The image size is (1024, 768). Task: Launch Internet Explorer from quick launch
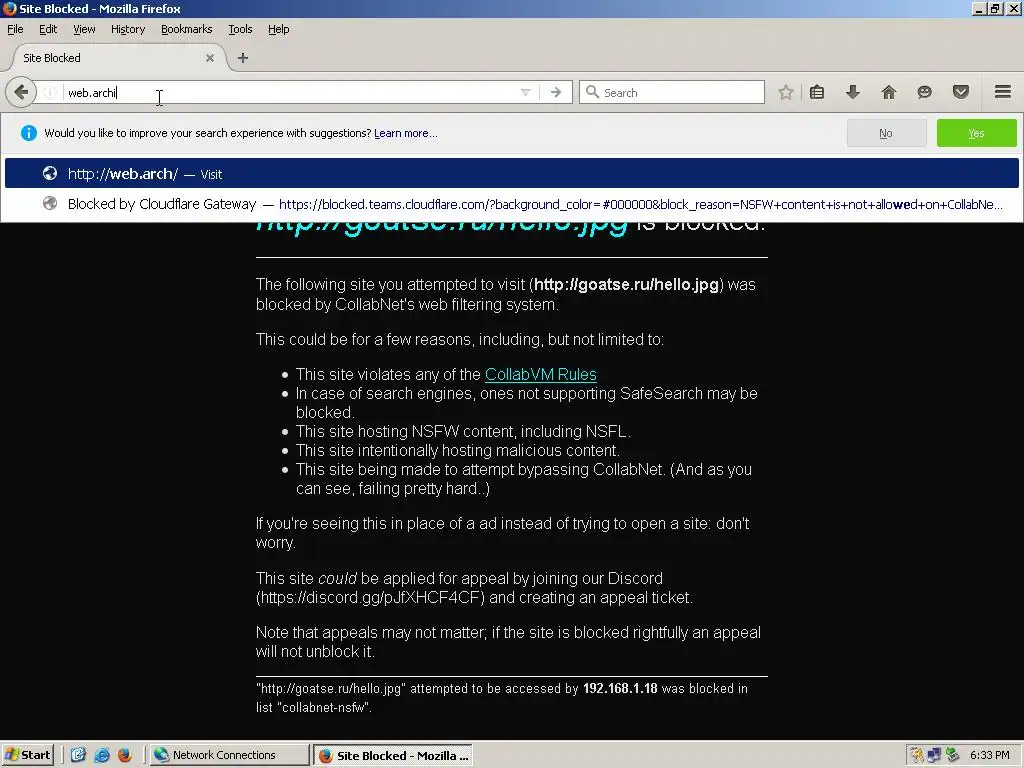coord(102,755)
